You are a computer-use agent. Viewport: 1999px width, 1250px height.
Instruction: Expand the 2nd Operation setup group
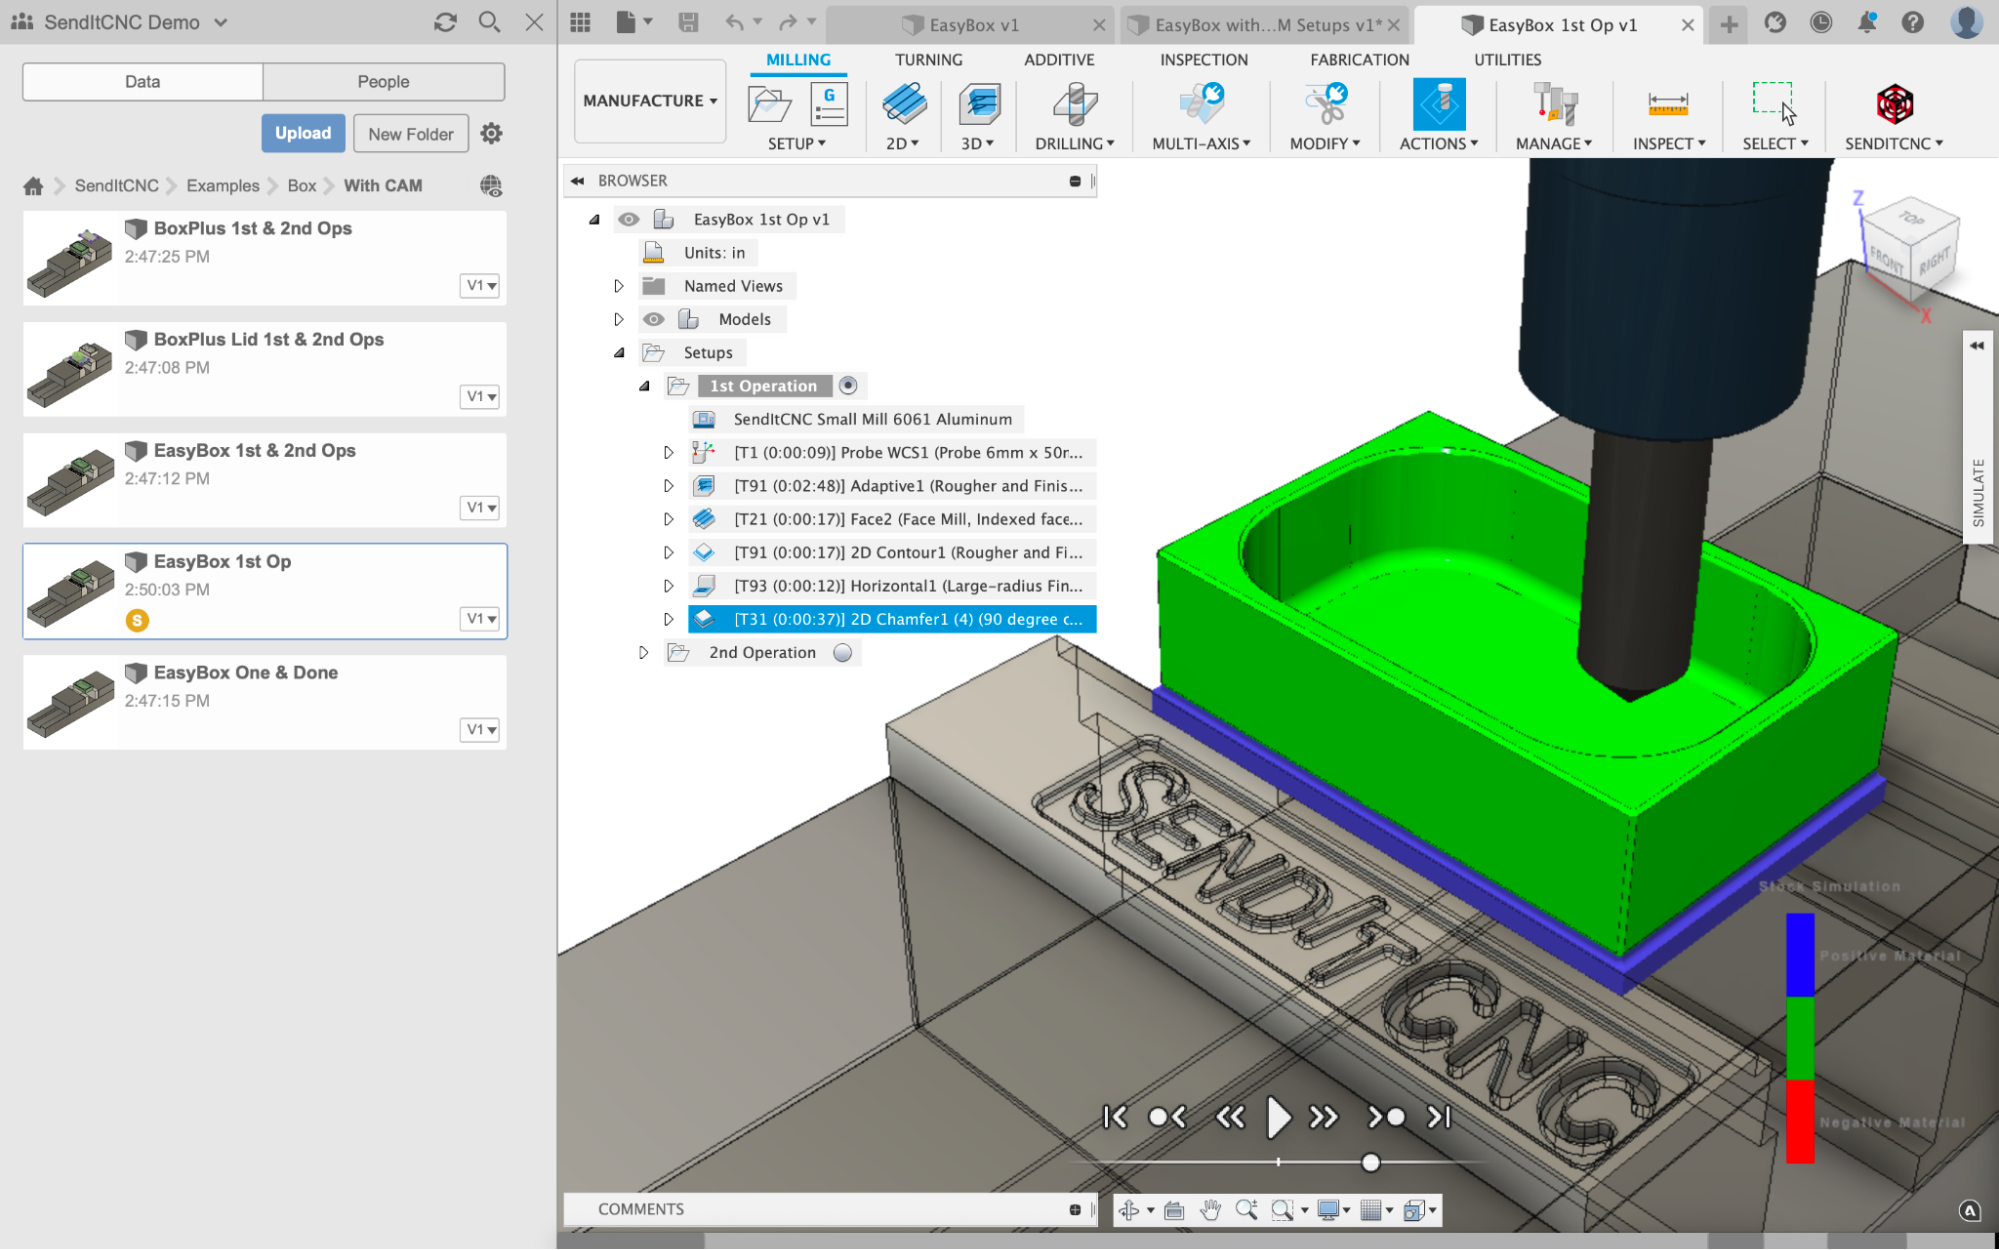(x=642, y=652)
